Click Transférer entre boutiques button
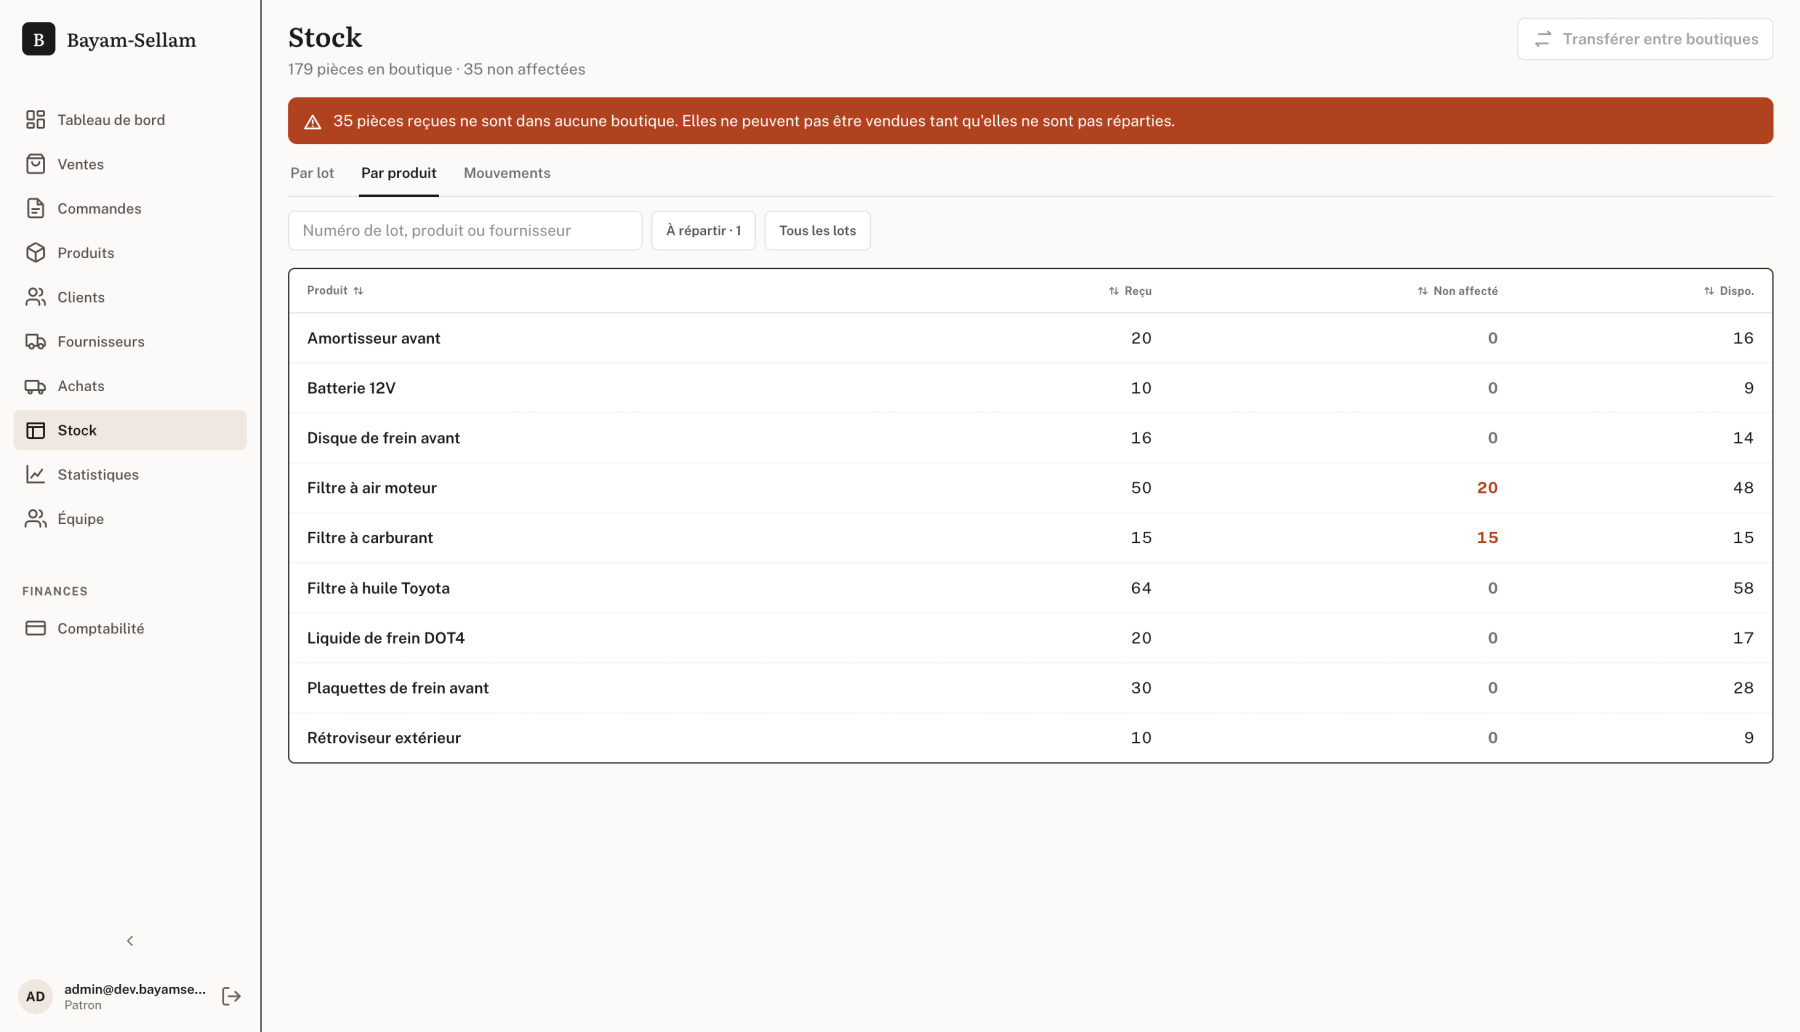1800x1032 pixels. coord(1645,39)
